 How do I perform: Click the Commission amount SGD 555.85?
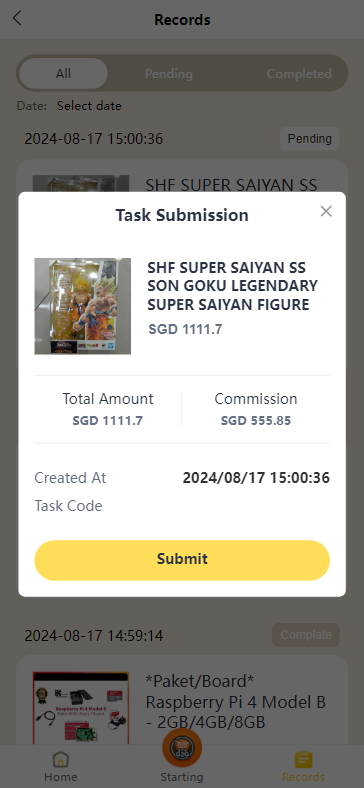click(256, 421)
